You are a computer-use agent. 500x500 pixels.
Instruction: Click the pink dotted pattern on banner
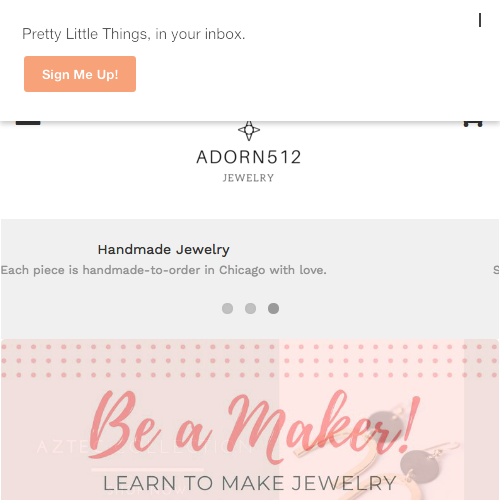click(x=250, y=361)
